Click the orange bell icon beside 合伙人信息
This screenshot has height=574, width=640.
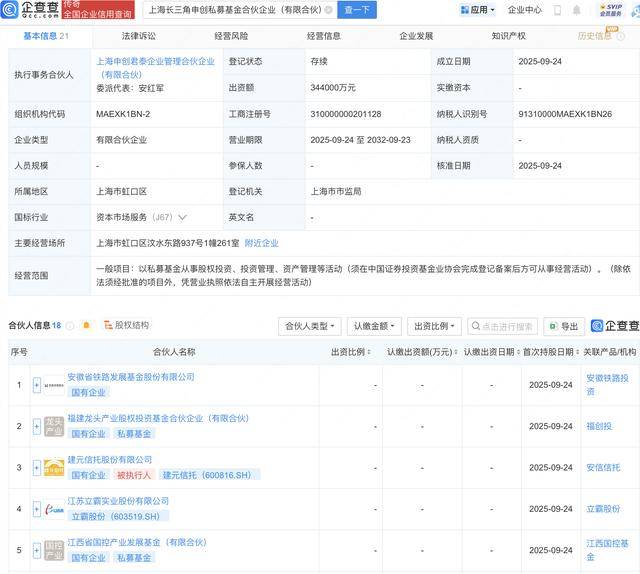click(x=86, y=325)
